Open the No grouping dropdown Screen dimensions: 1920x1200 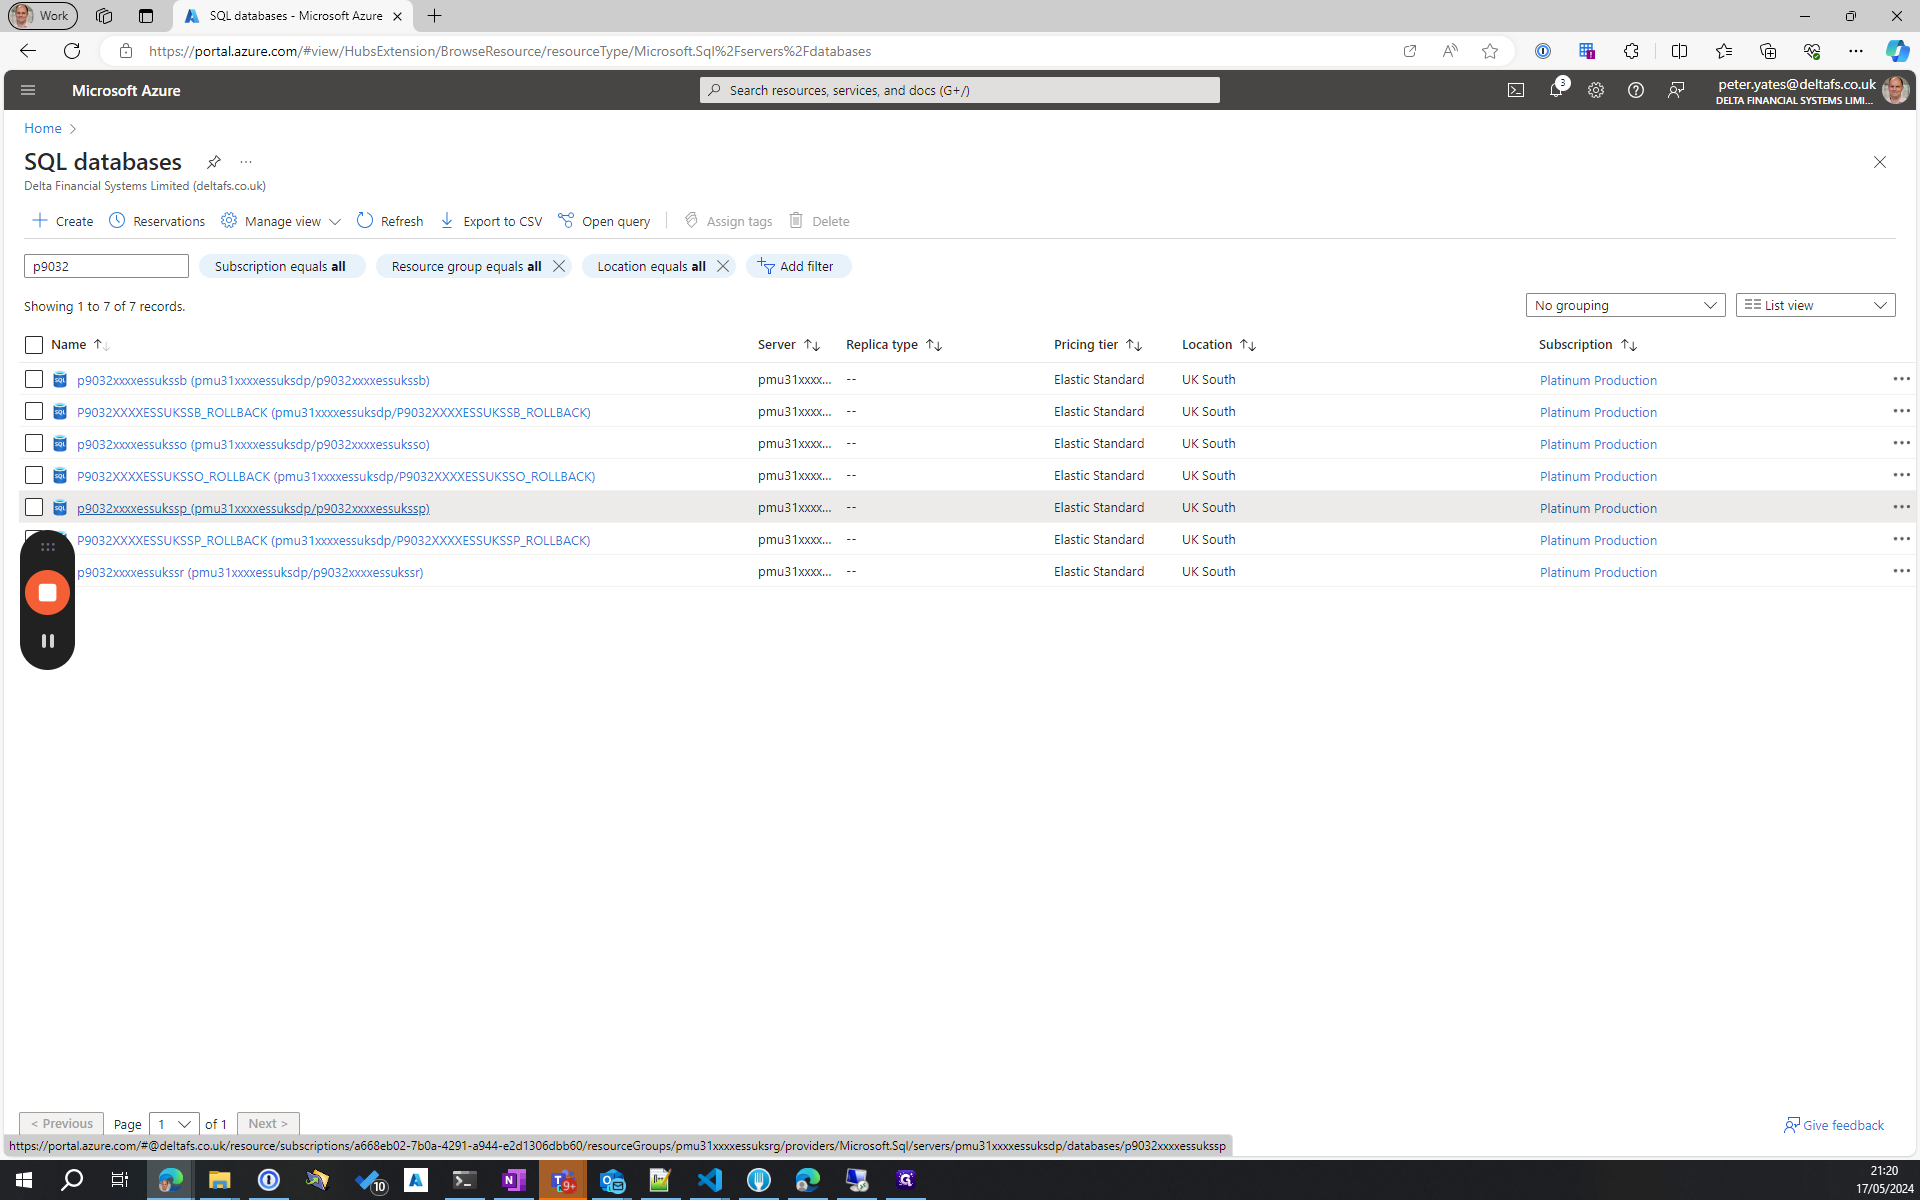1625,305
